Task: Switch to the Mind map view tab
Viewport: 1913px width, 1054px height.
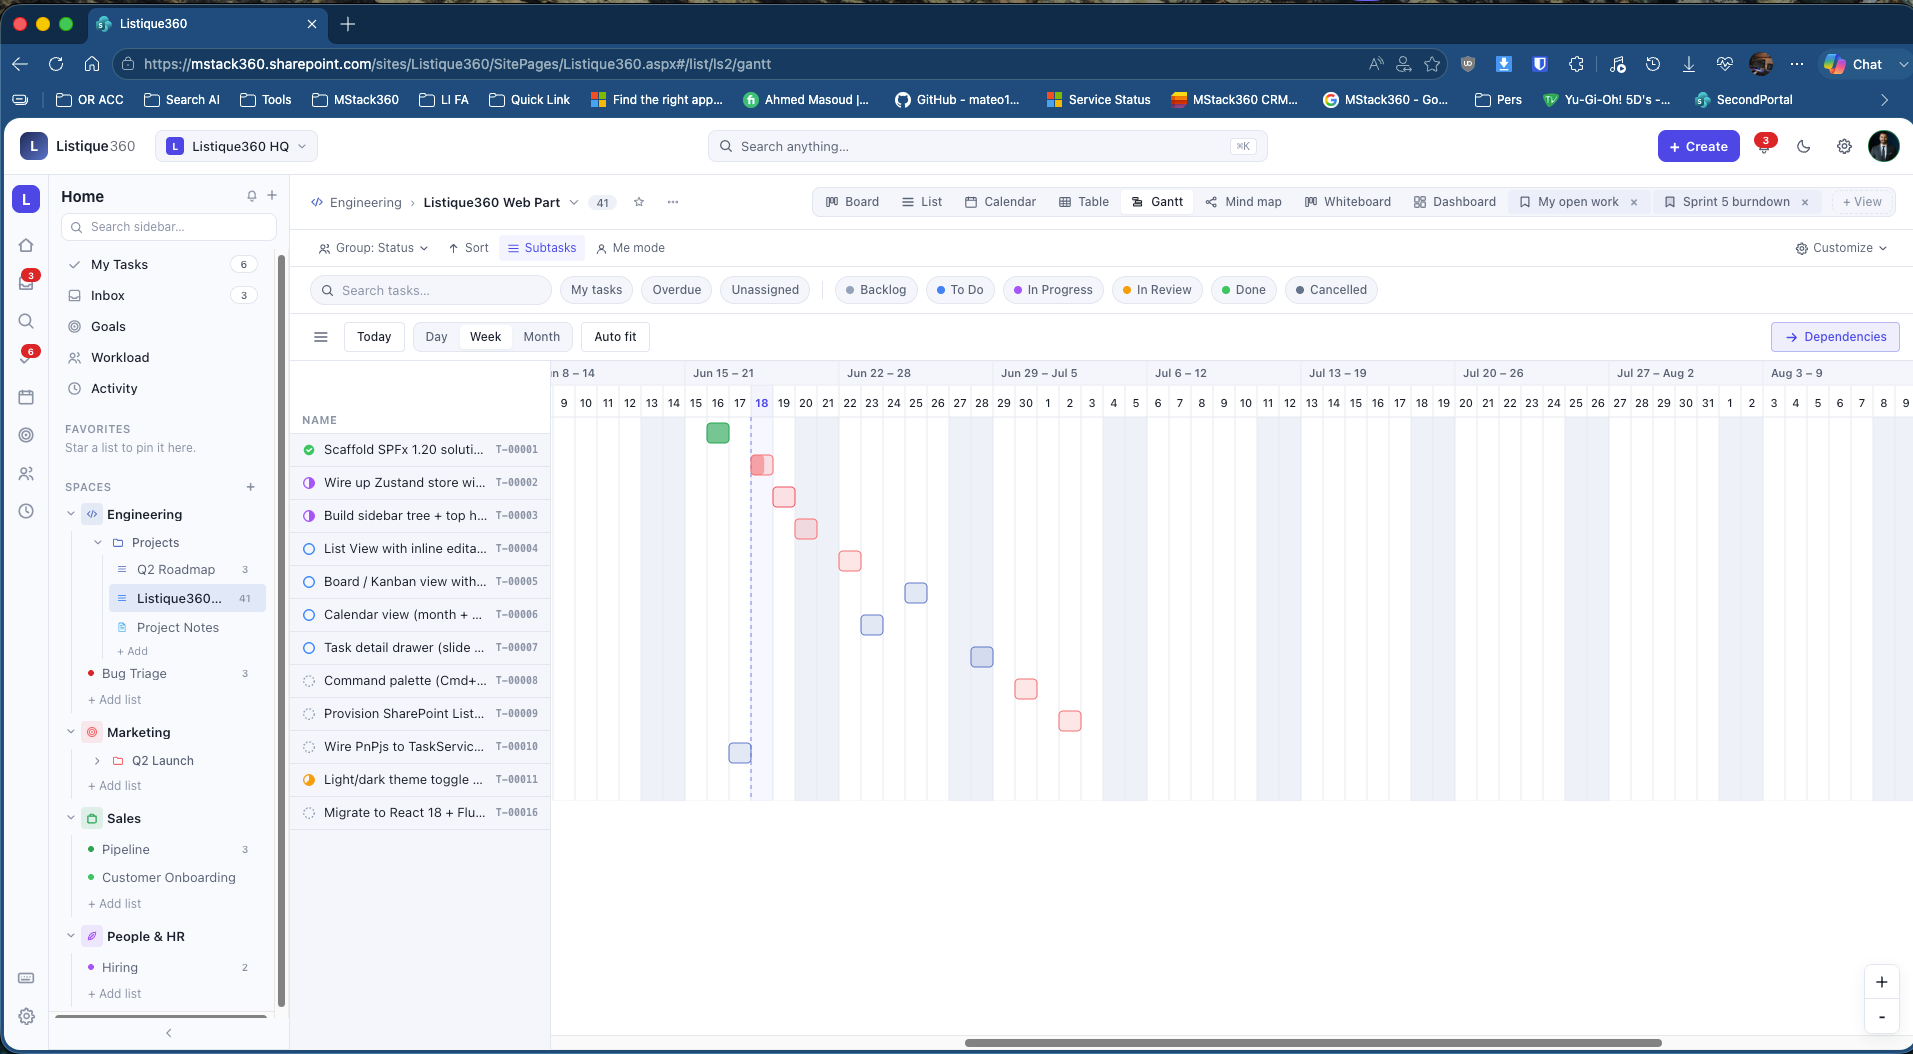Action: click(x=1243, y=202)
